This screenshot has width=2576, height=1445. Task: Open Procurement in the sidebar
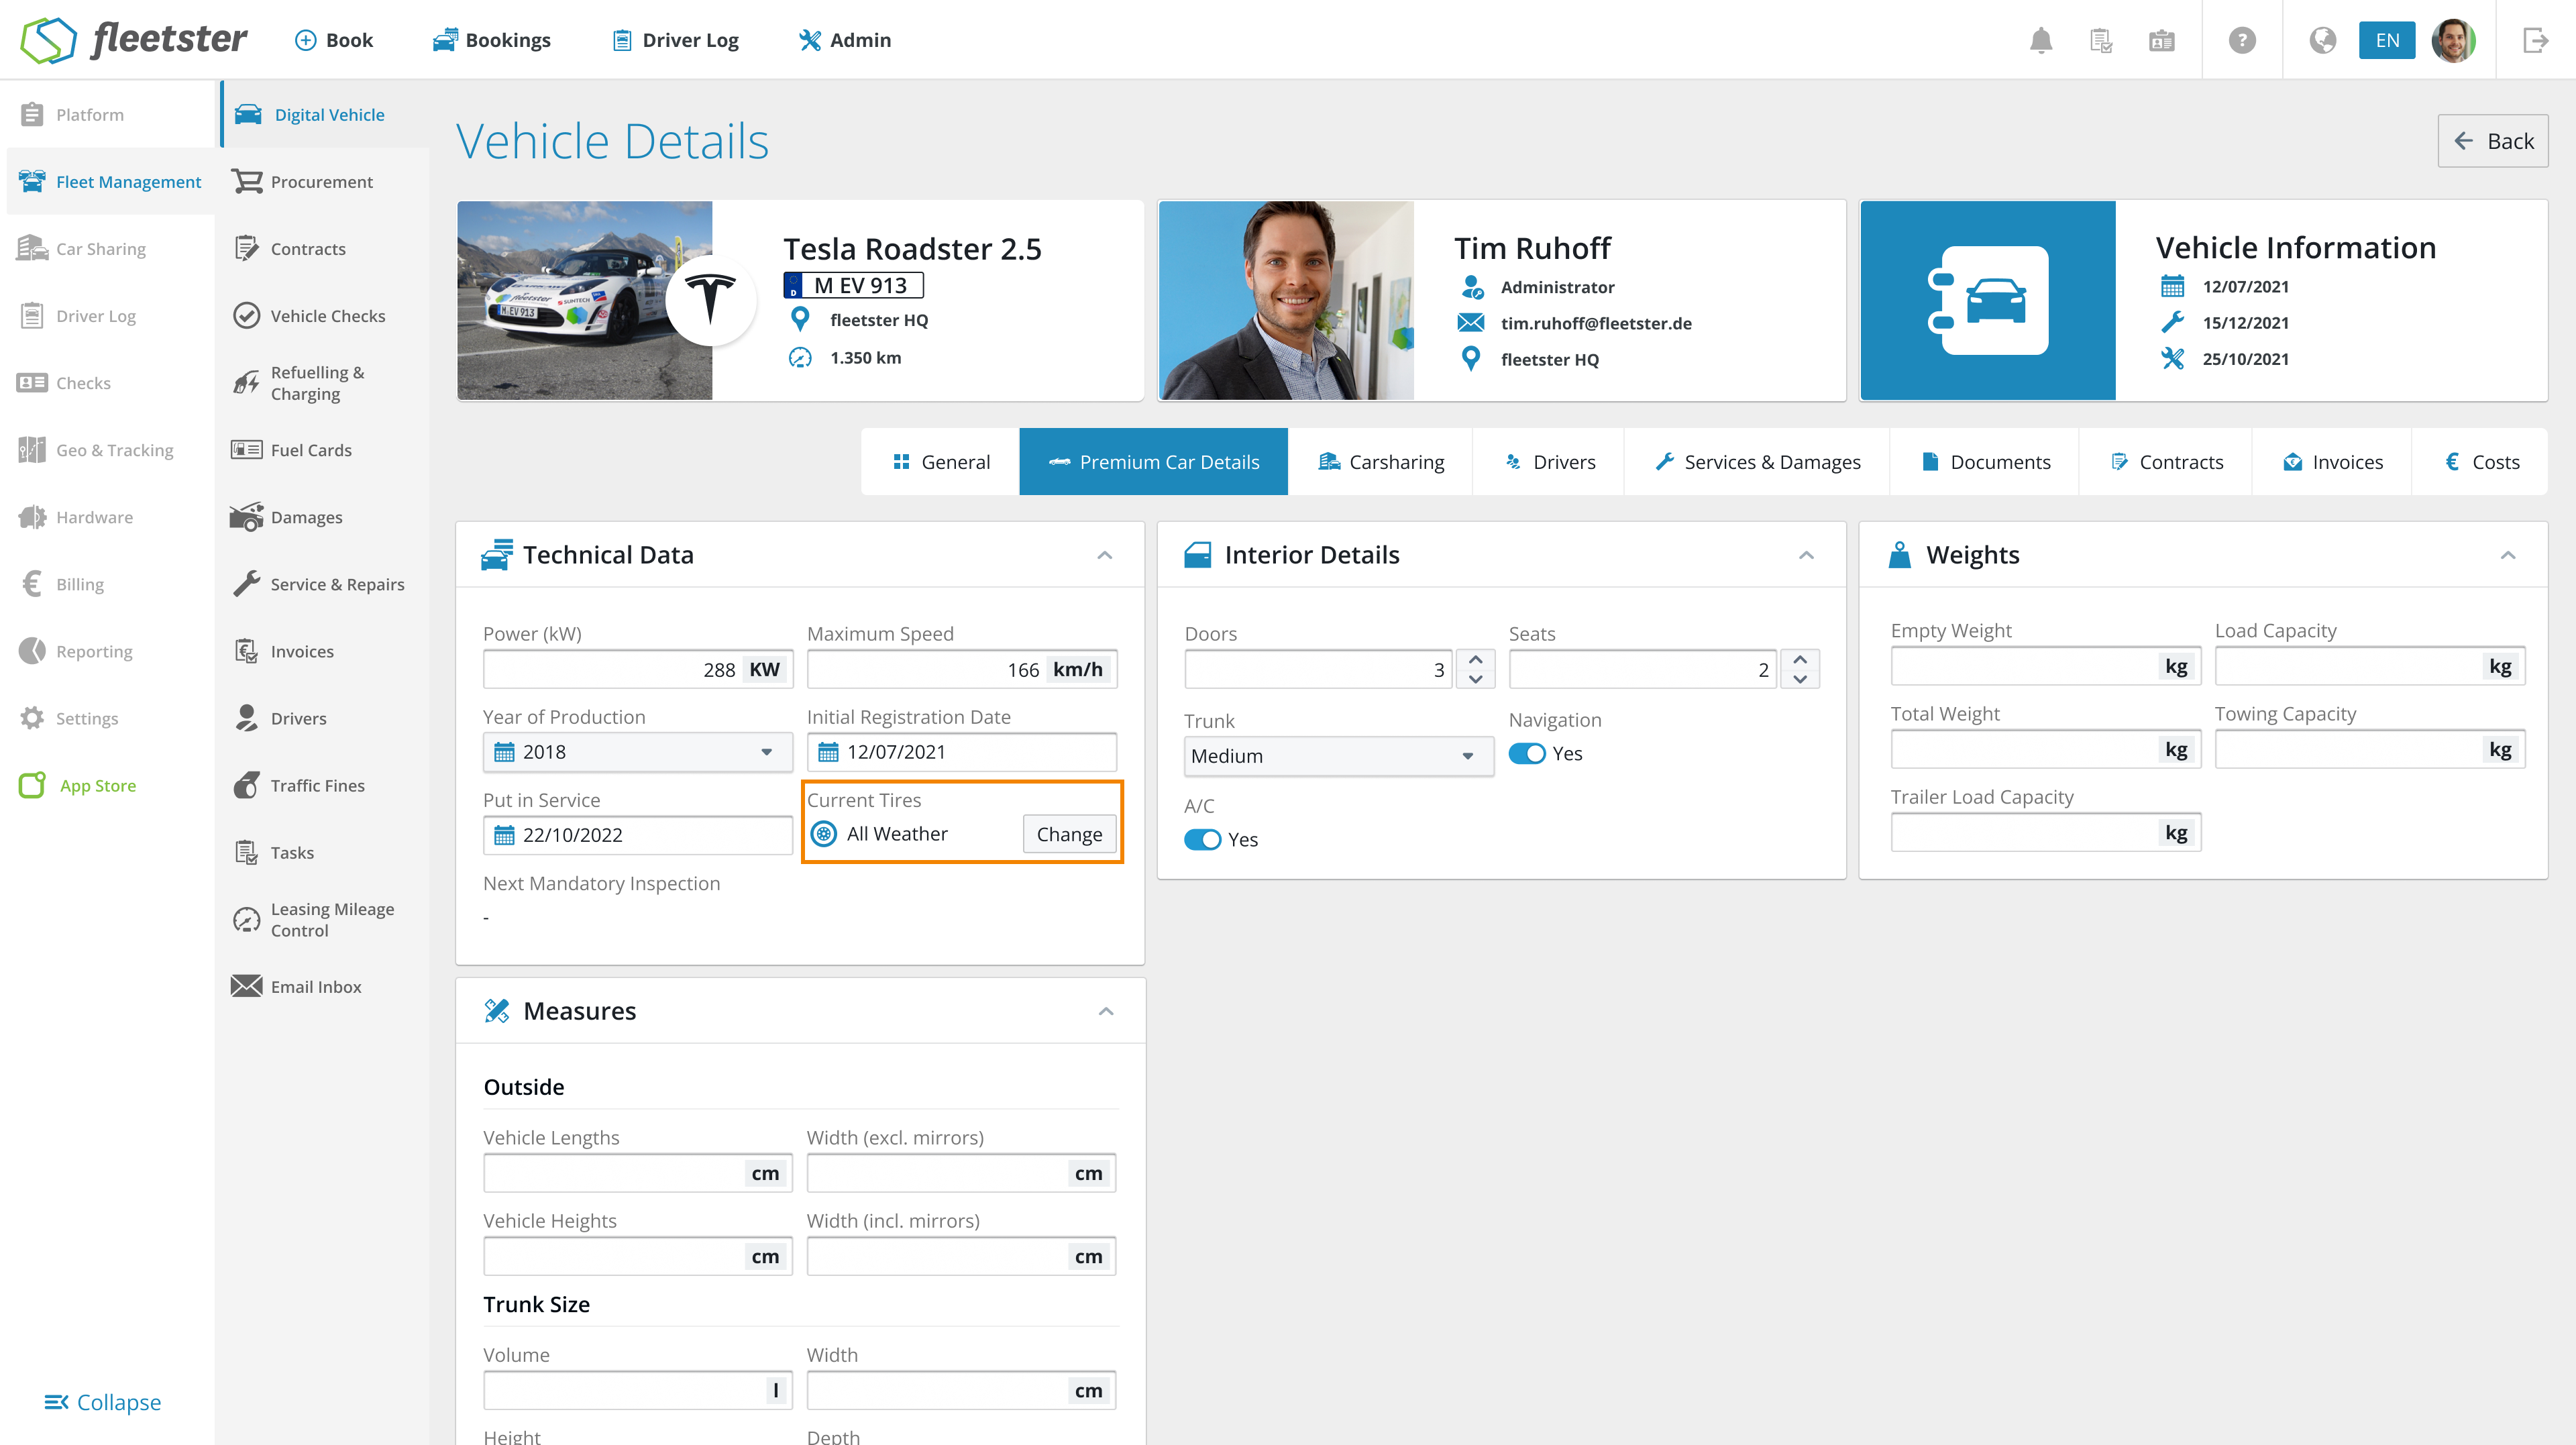(x=322, y=182)
